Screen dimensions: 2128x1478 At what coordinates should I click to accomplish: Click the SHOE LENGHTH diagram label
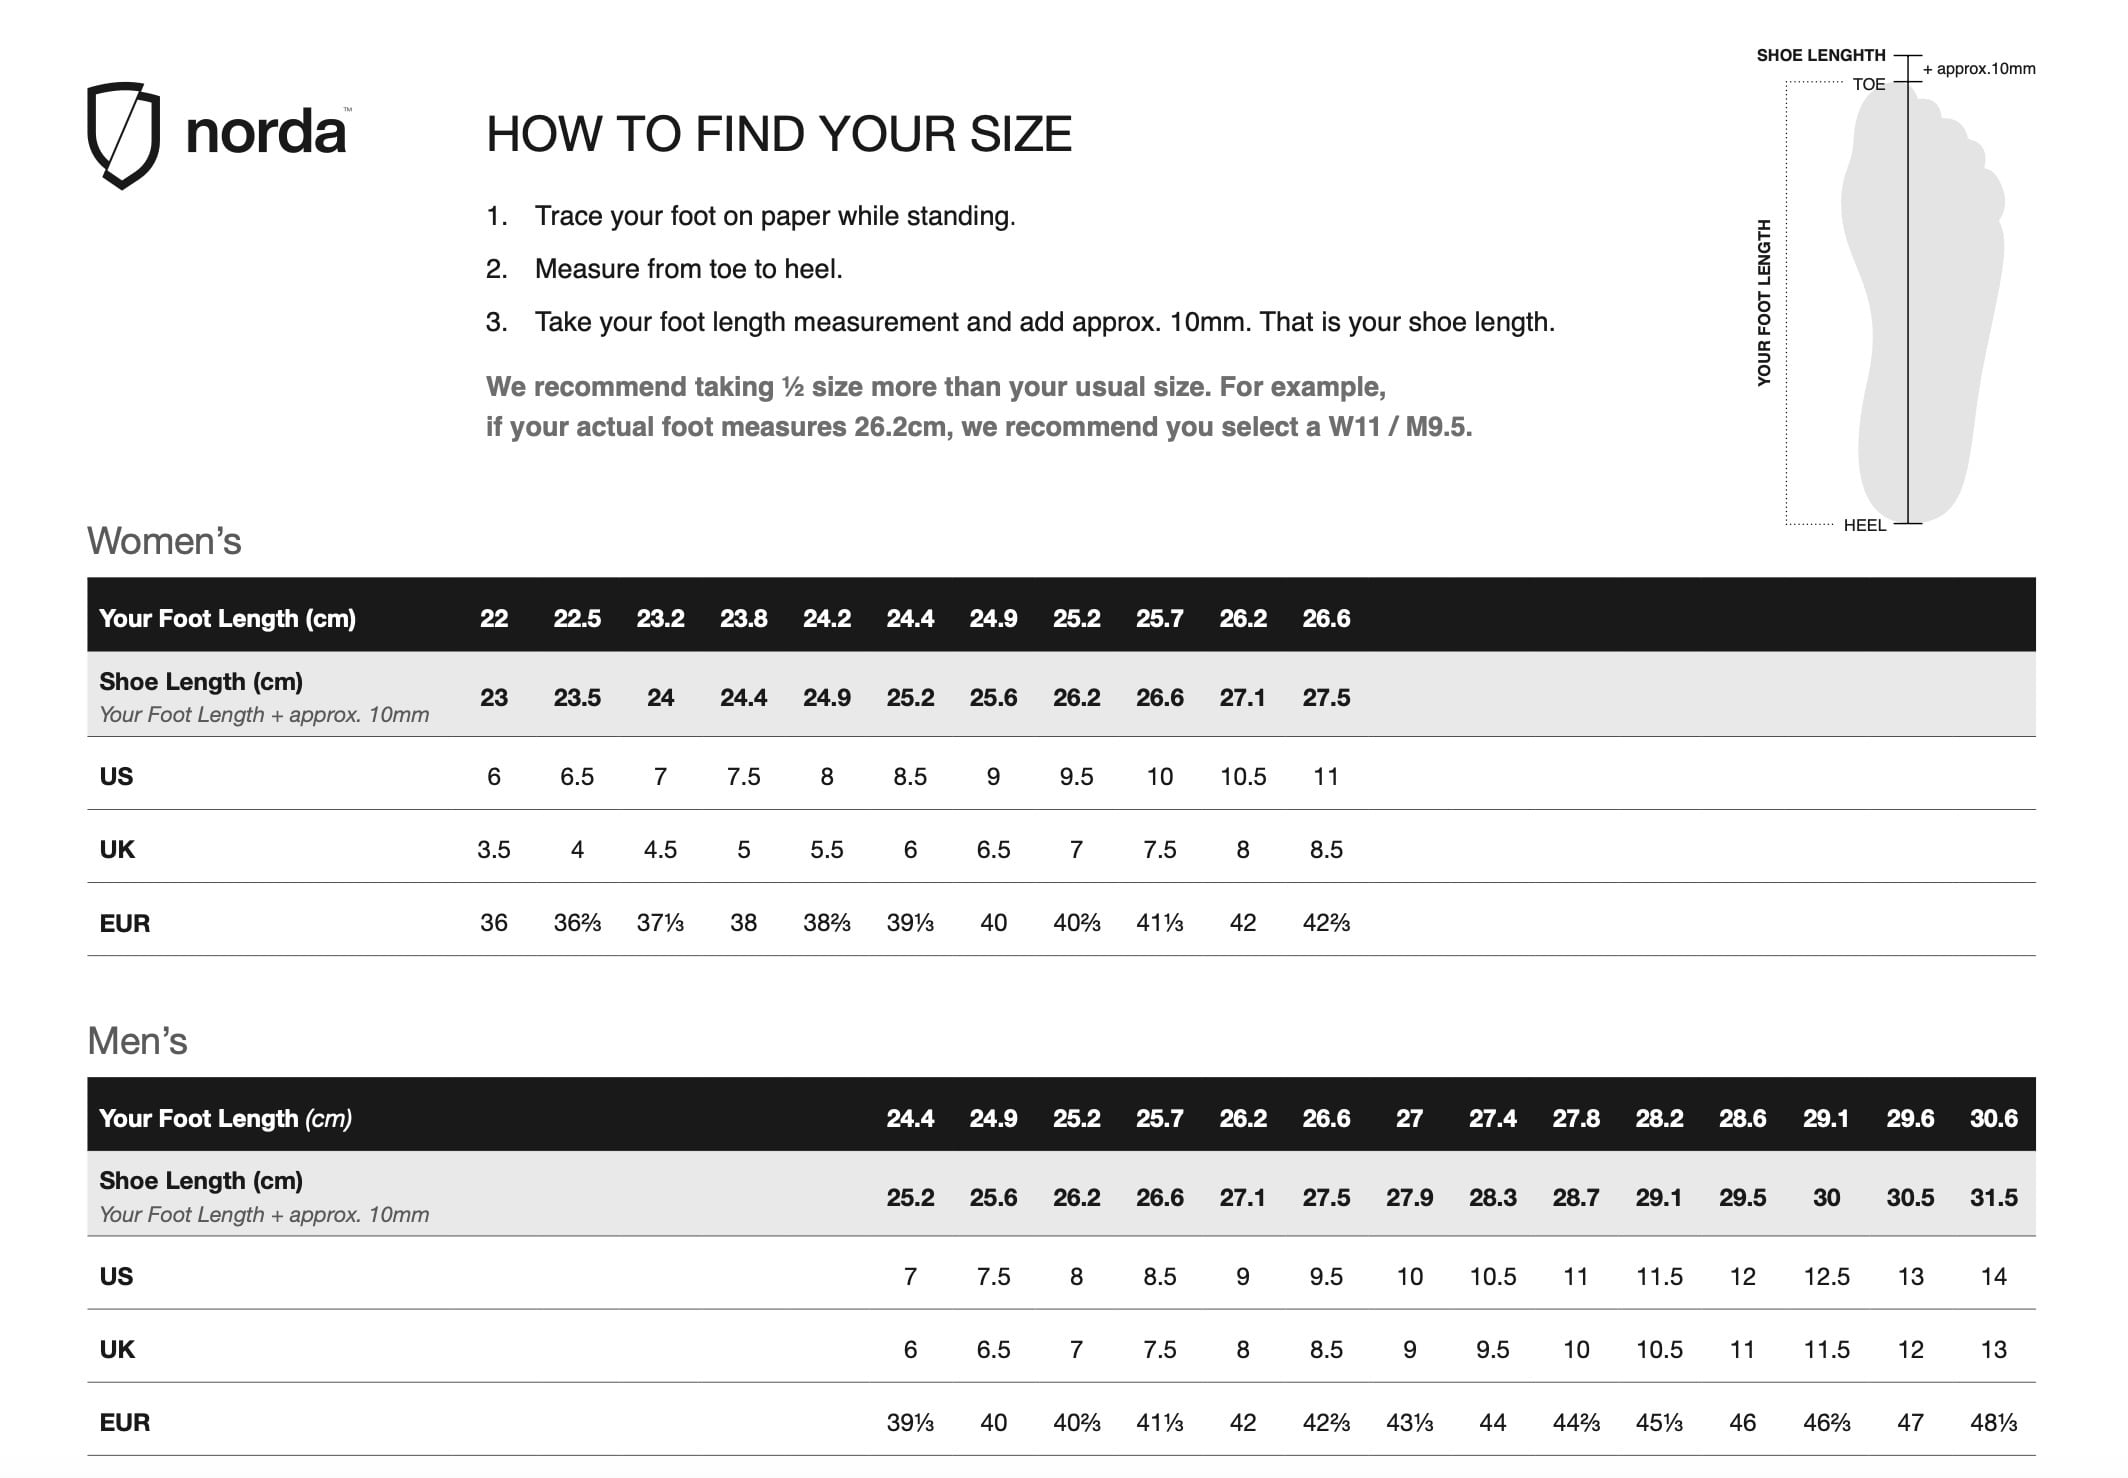(x=1821, y=55)
